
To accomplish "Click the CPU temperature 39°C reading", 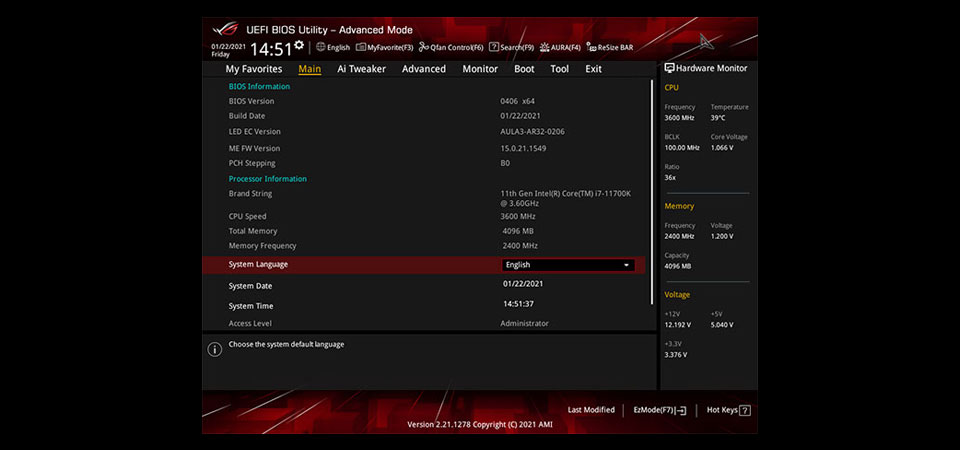I will 718,118.
